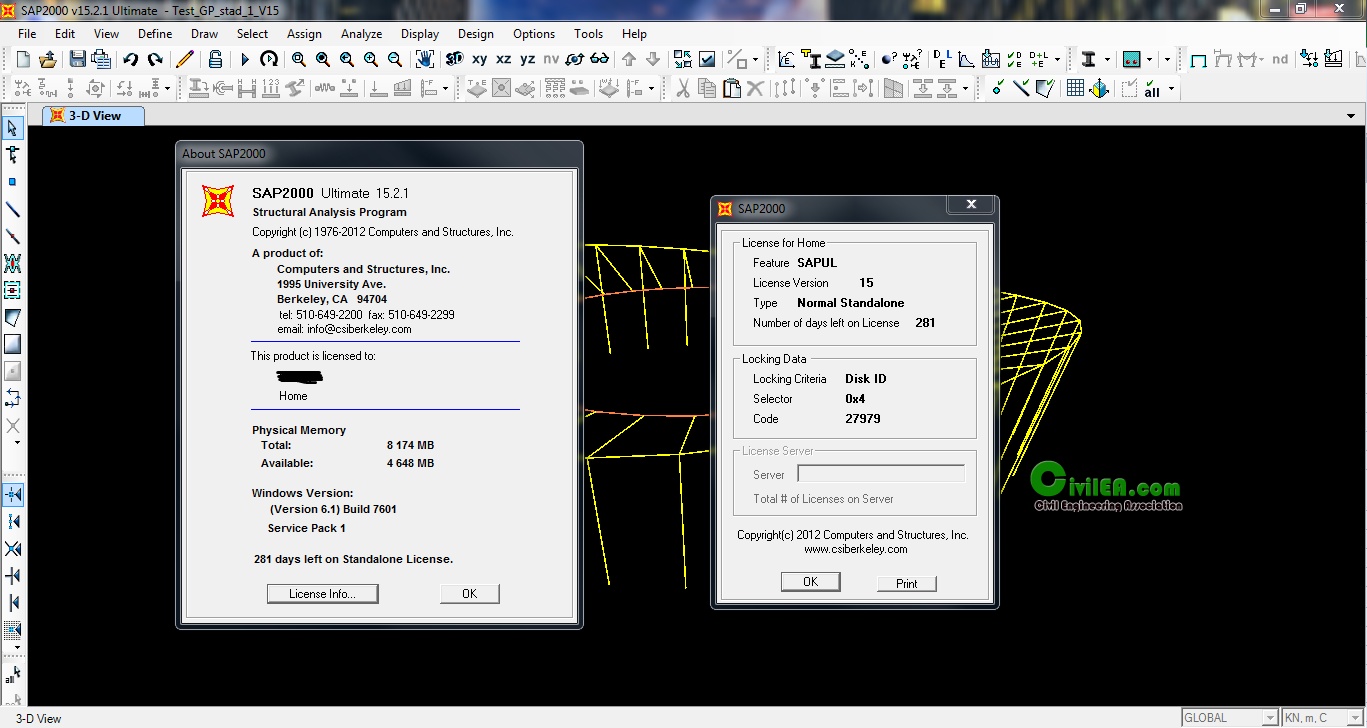Open the Define menu
1367x728 pixels.
point(155,33)
